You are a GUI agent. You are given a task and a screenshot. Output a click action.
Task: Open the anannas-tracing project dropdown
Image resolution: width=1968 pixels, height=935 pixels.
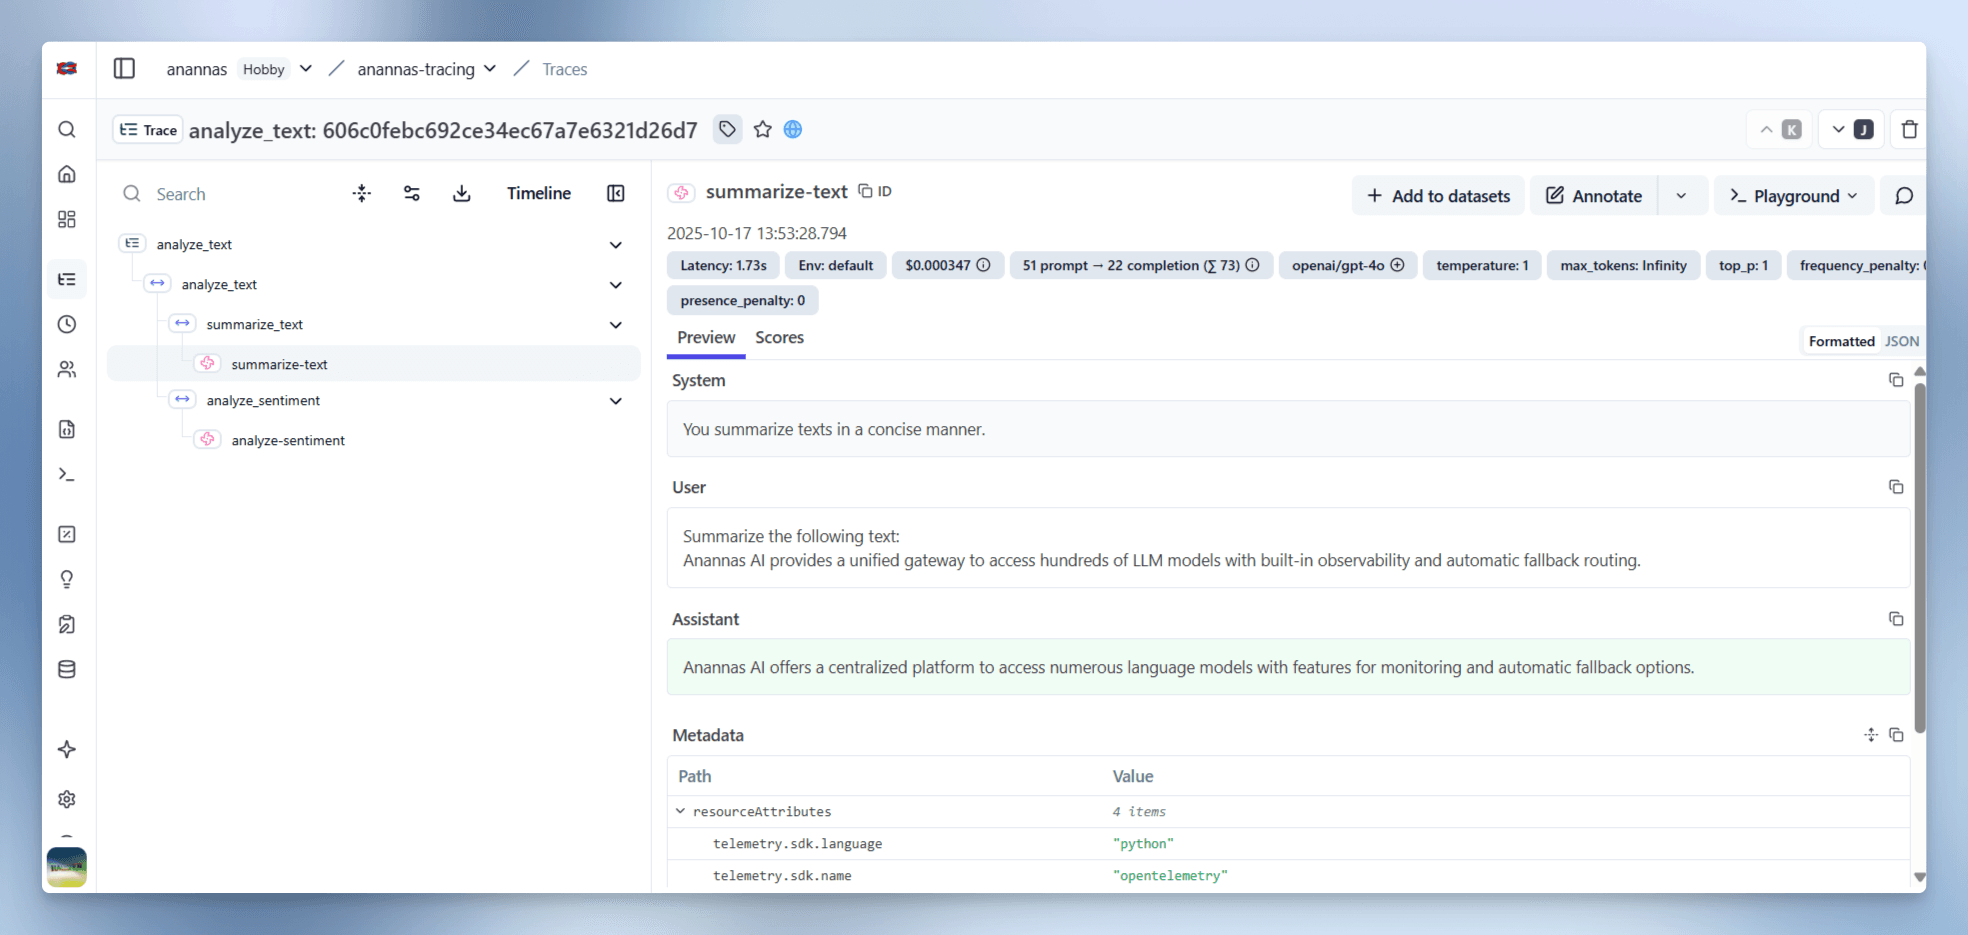pyautogui.click(x=489, y=69)
